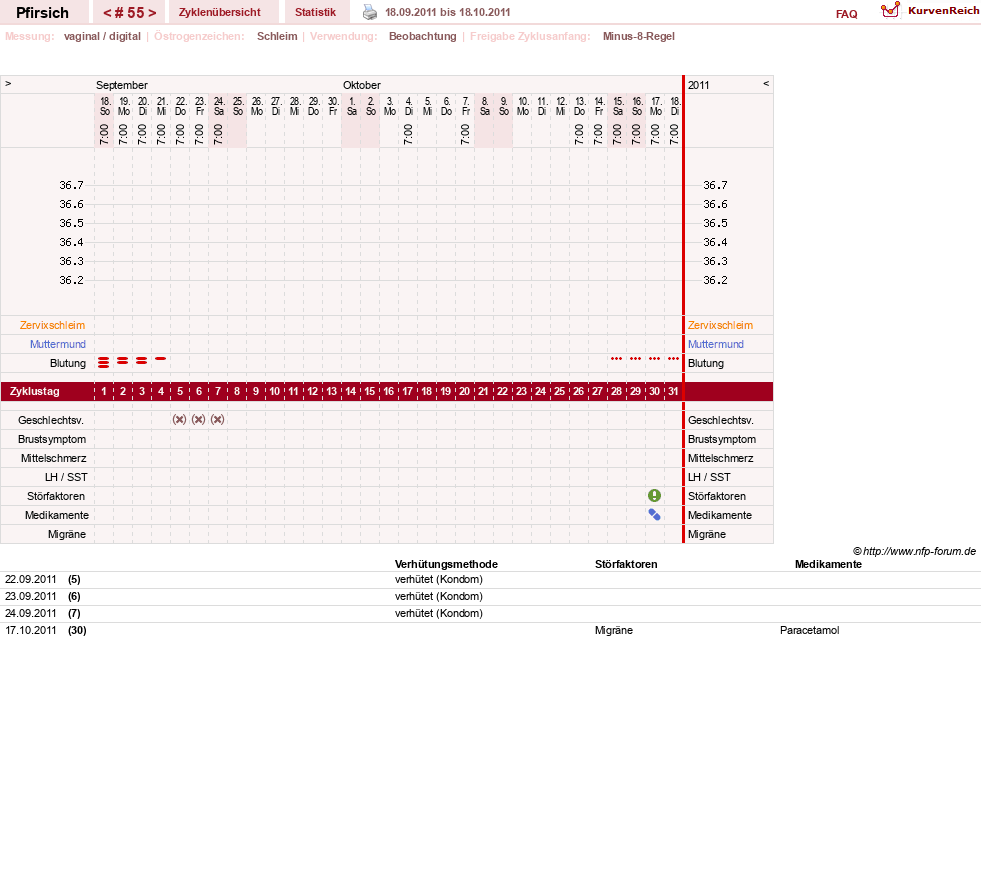
Task: Click cycle day 1 in the Zyklustag bar
Action: tap(104, 391)
